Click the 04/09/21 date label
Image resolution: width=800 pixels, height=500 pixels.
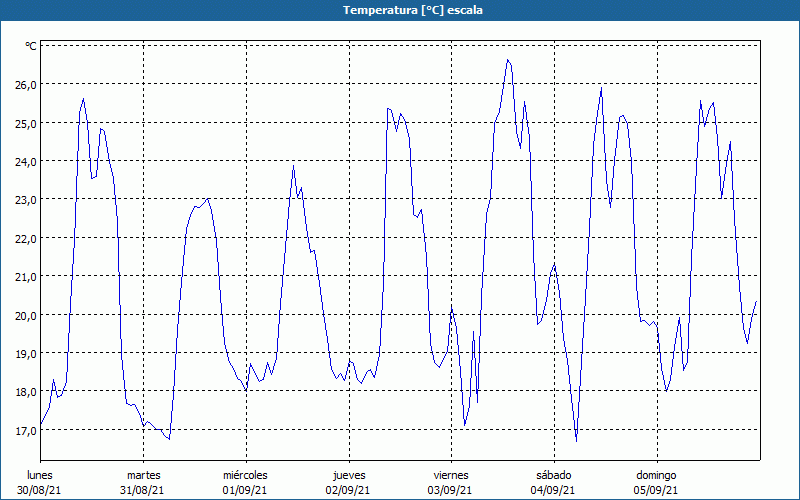tap(553, 490)
